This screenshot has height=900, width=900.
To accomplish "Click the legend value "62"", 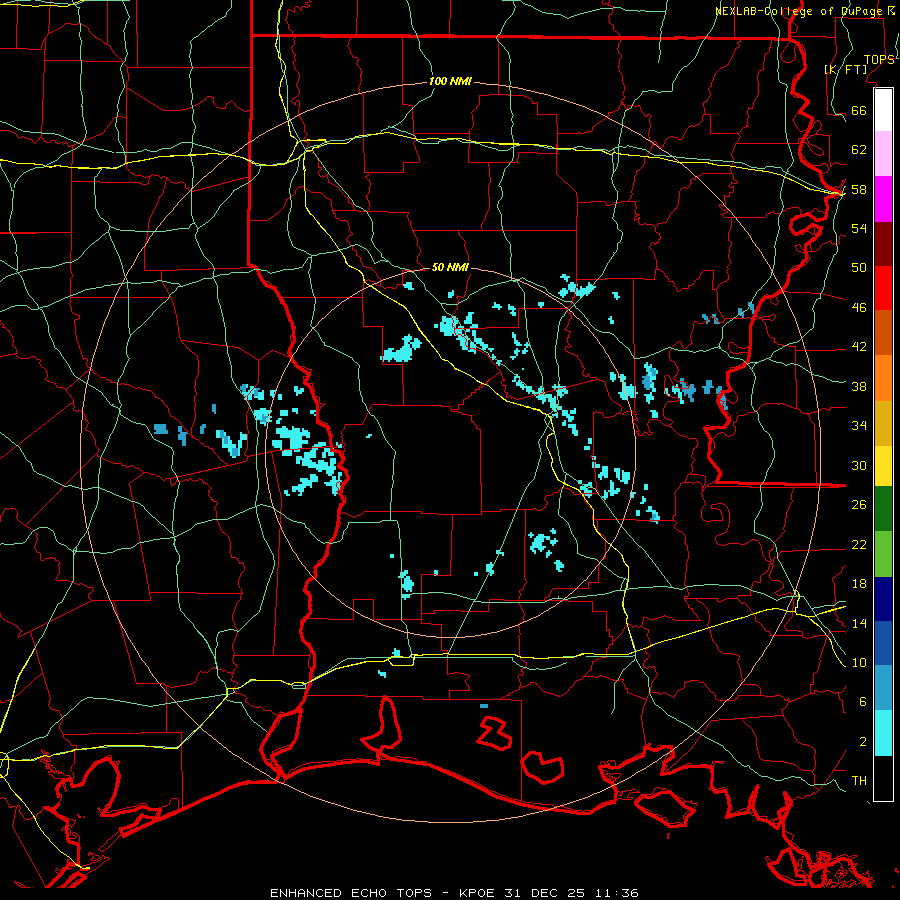I will pyautogui.click(x=859, y=150).
